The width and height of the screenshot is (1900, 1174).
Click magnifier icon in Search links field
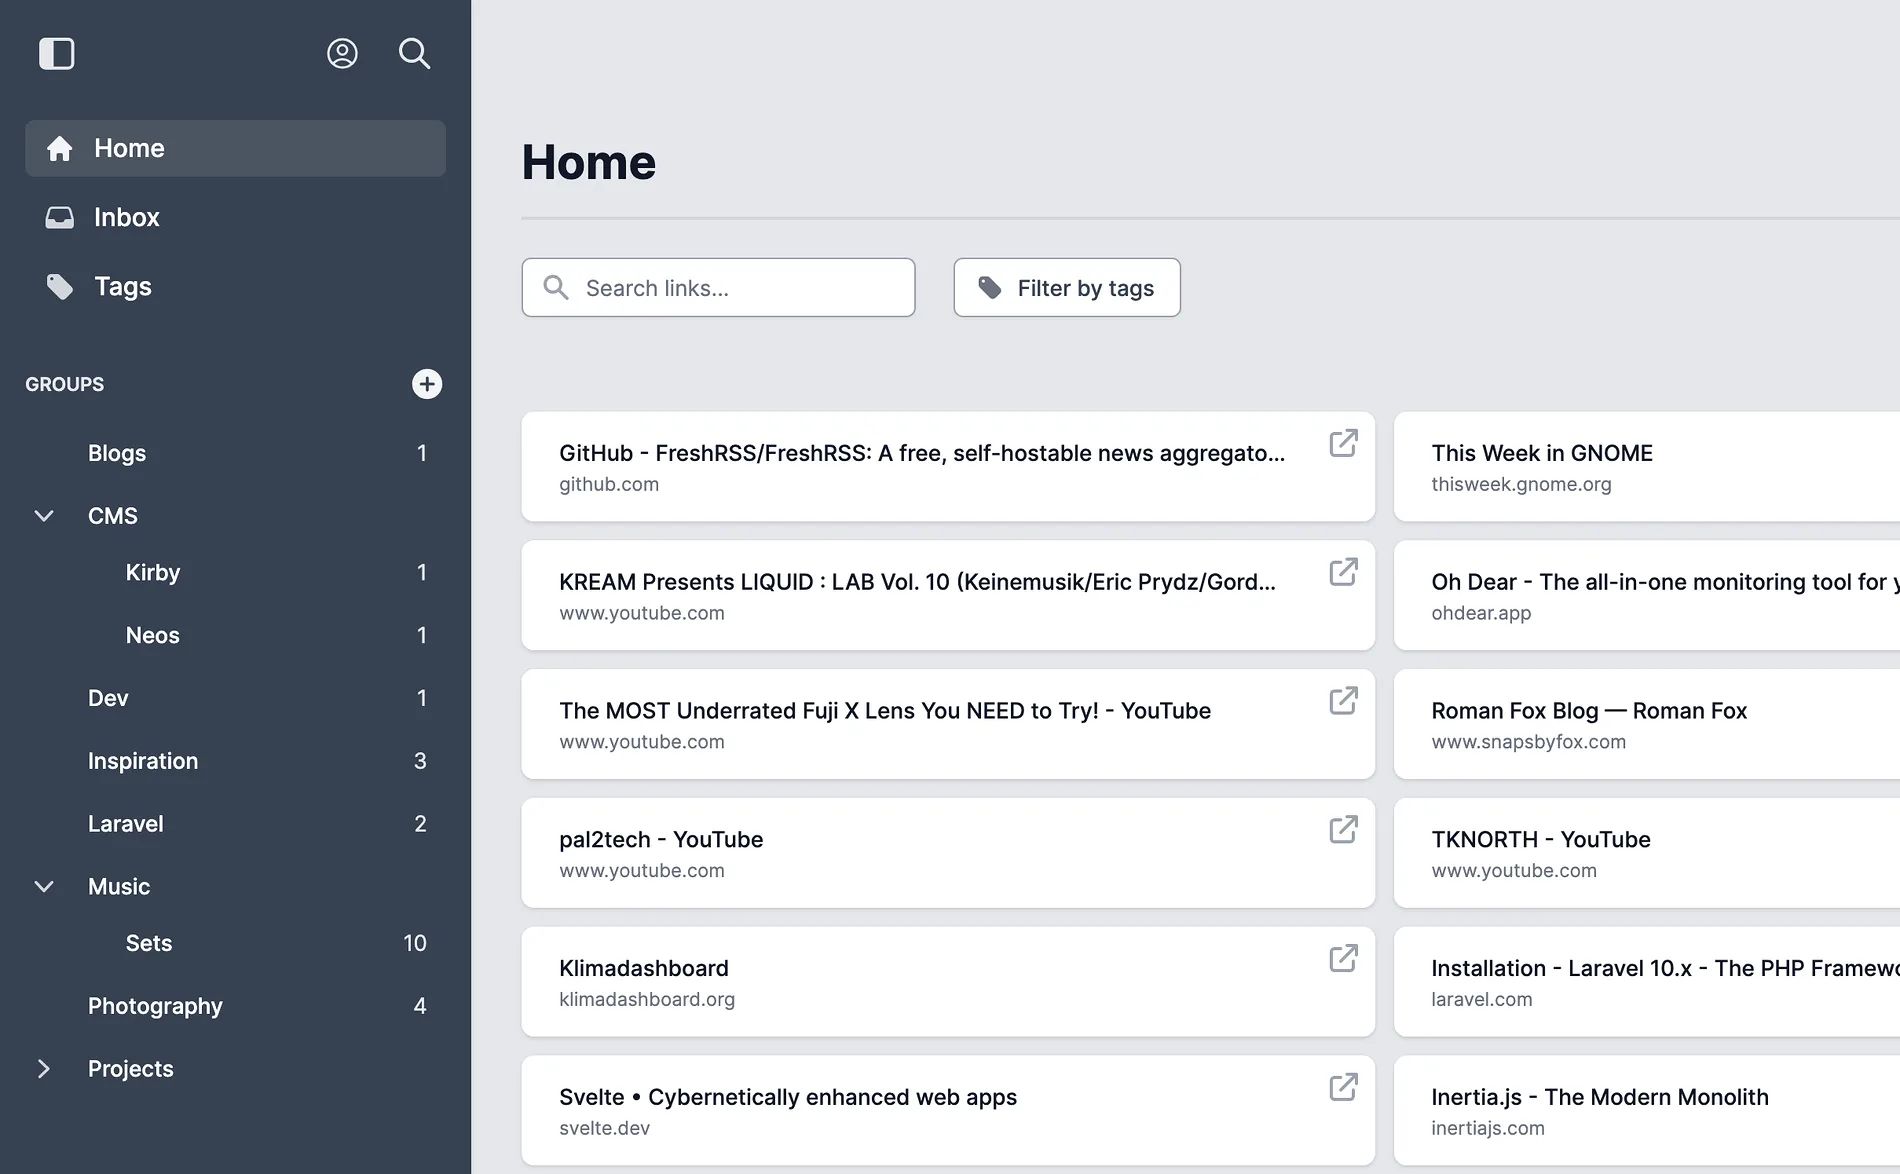556,288
